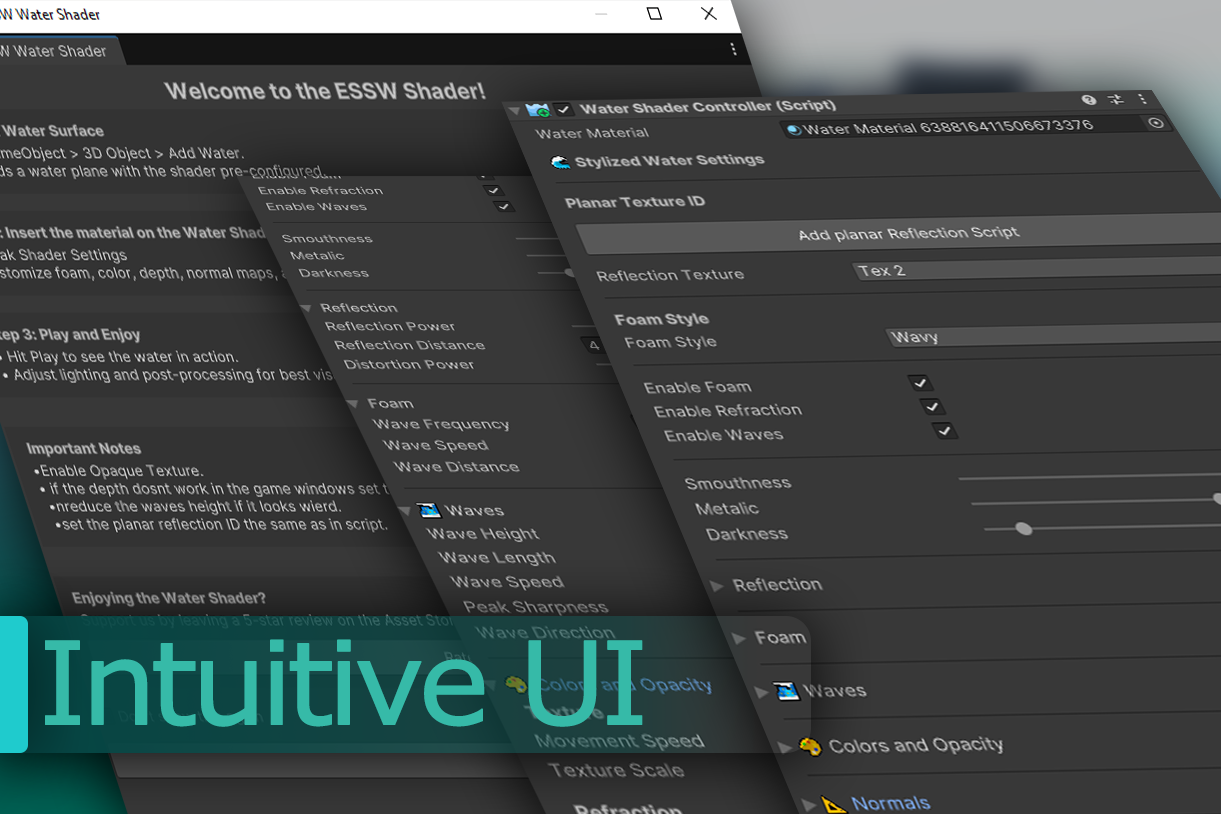
Task: Click the Reflection Power label
Action: pos(390,326)
